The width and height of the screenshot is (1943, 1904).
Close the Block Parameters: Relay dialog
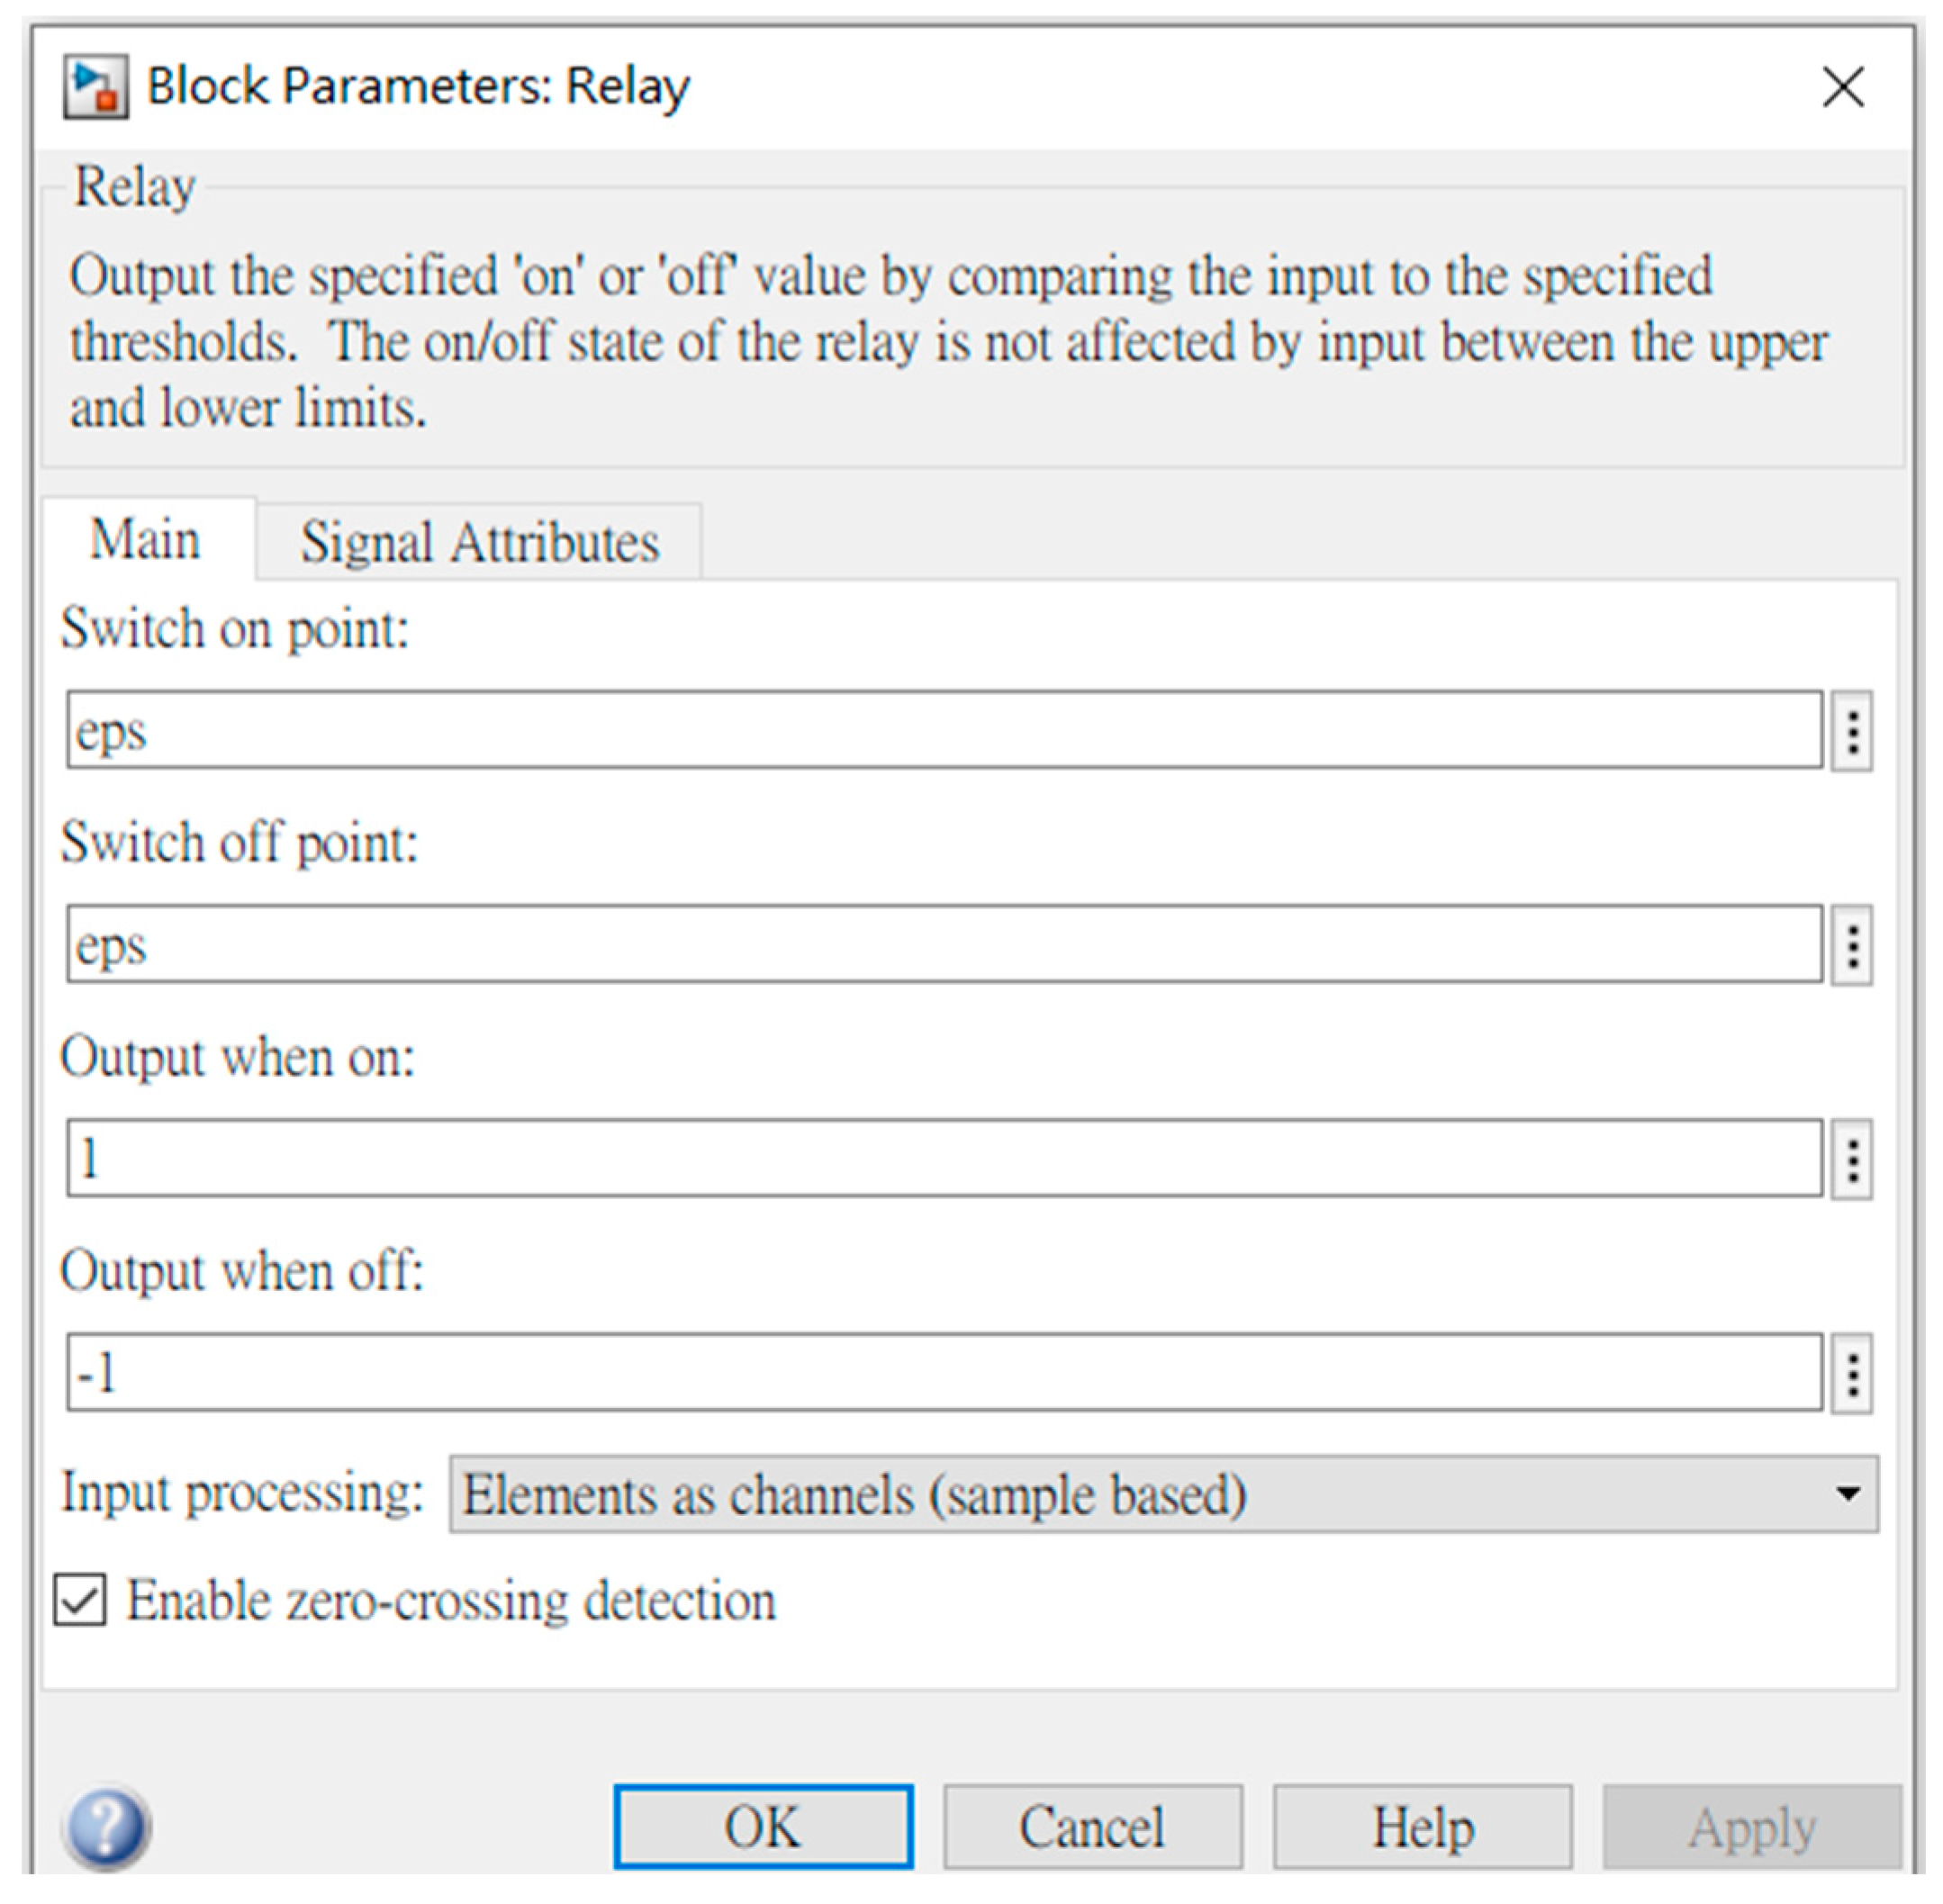click(1842, 87)
